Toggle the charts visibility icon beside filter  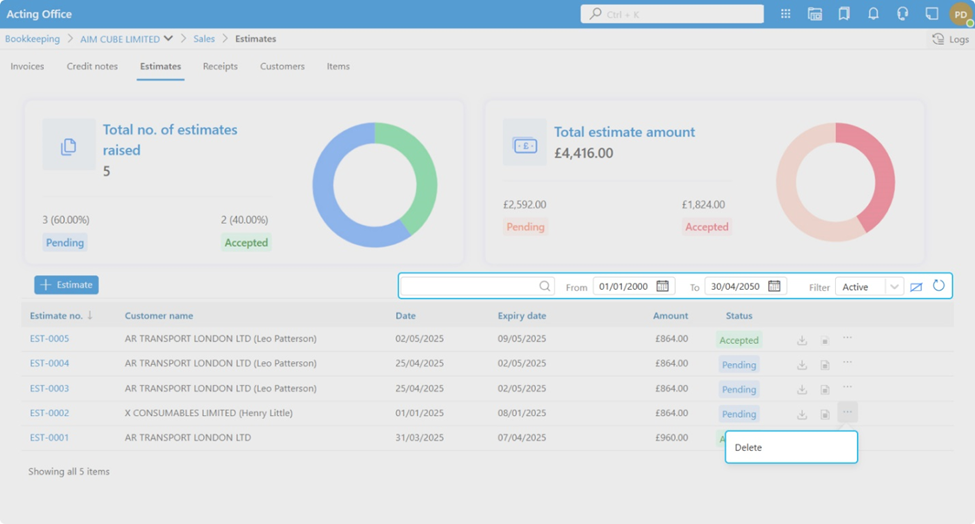[916, 287]
